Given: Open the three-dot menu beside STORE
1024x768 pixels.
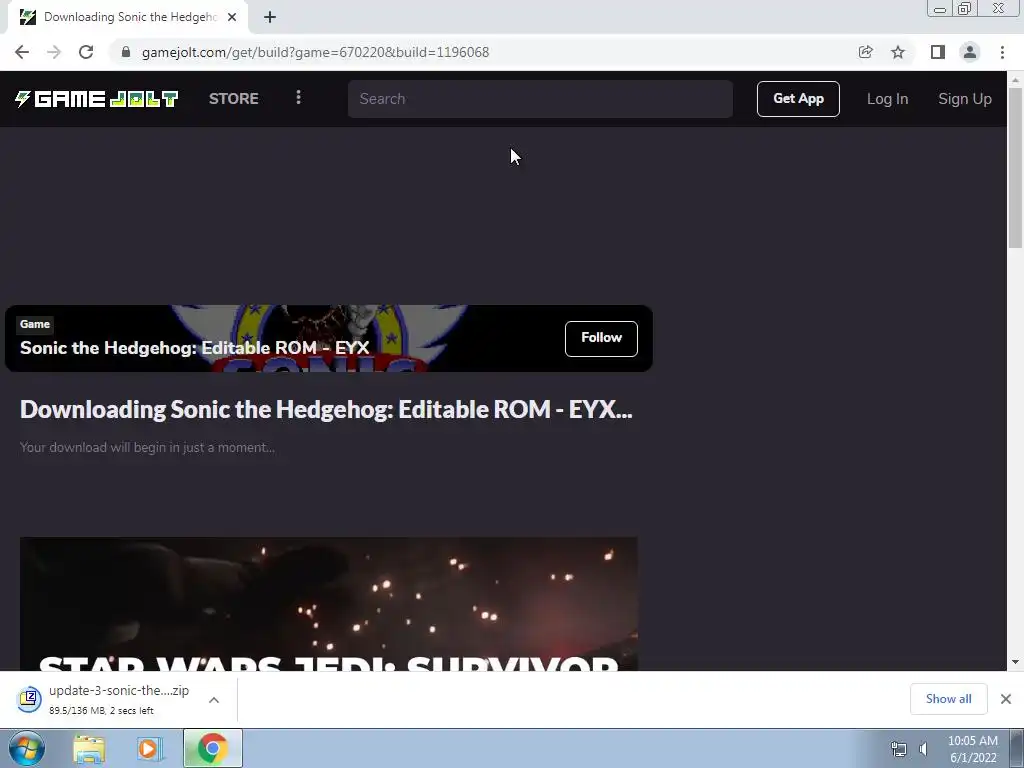Looking at the screenshot, I should [x=298, y=98].
